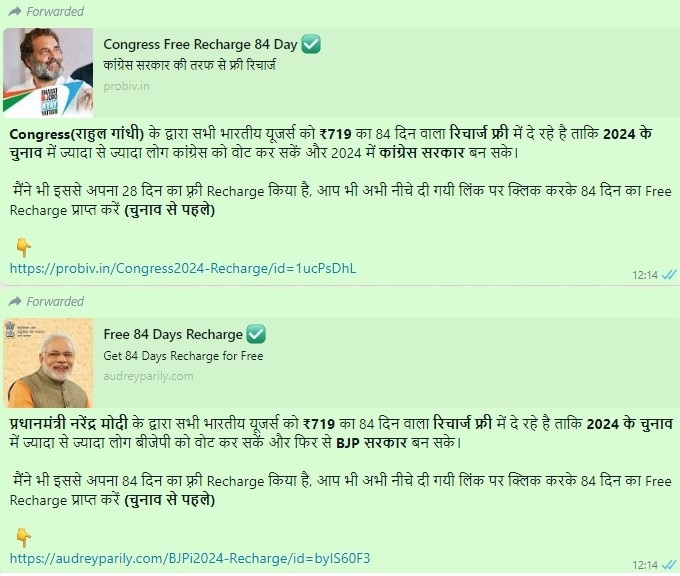Open the probiv.in Congress2024-Recharge link

(183, 268)
